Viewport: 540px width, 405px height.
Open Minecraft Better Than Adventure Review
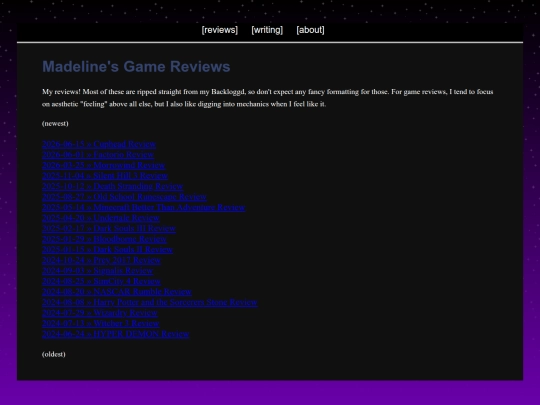click(144, 208)
